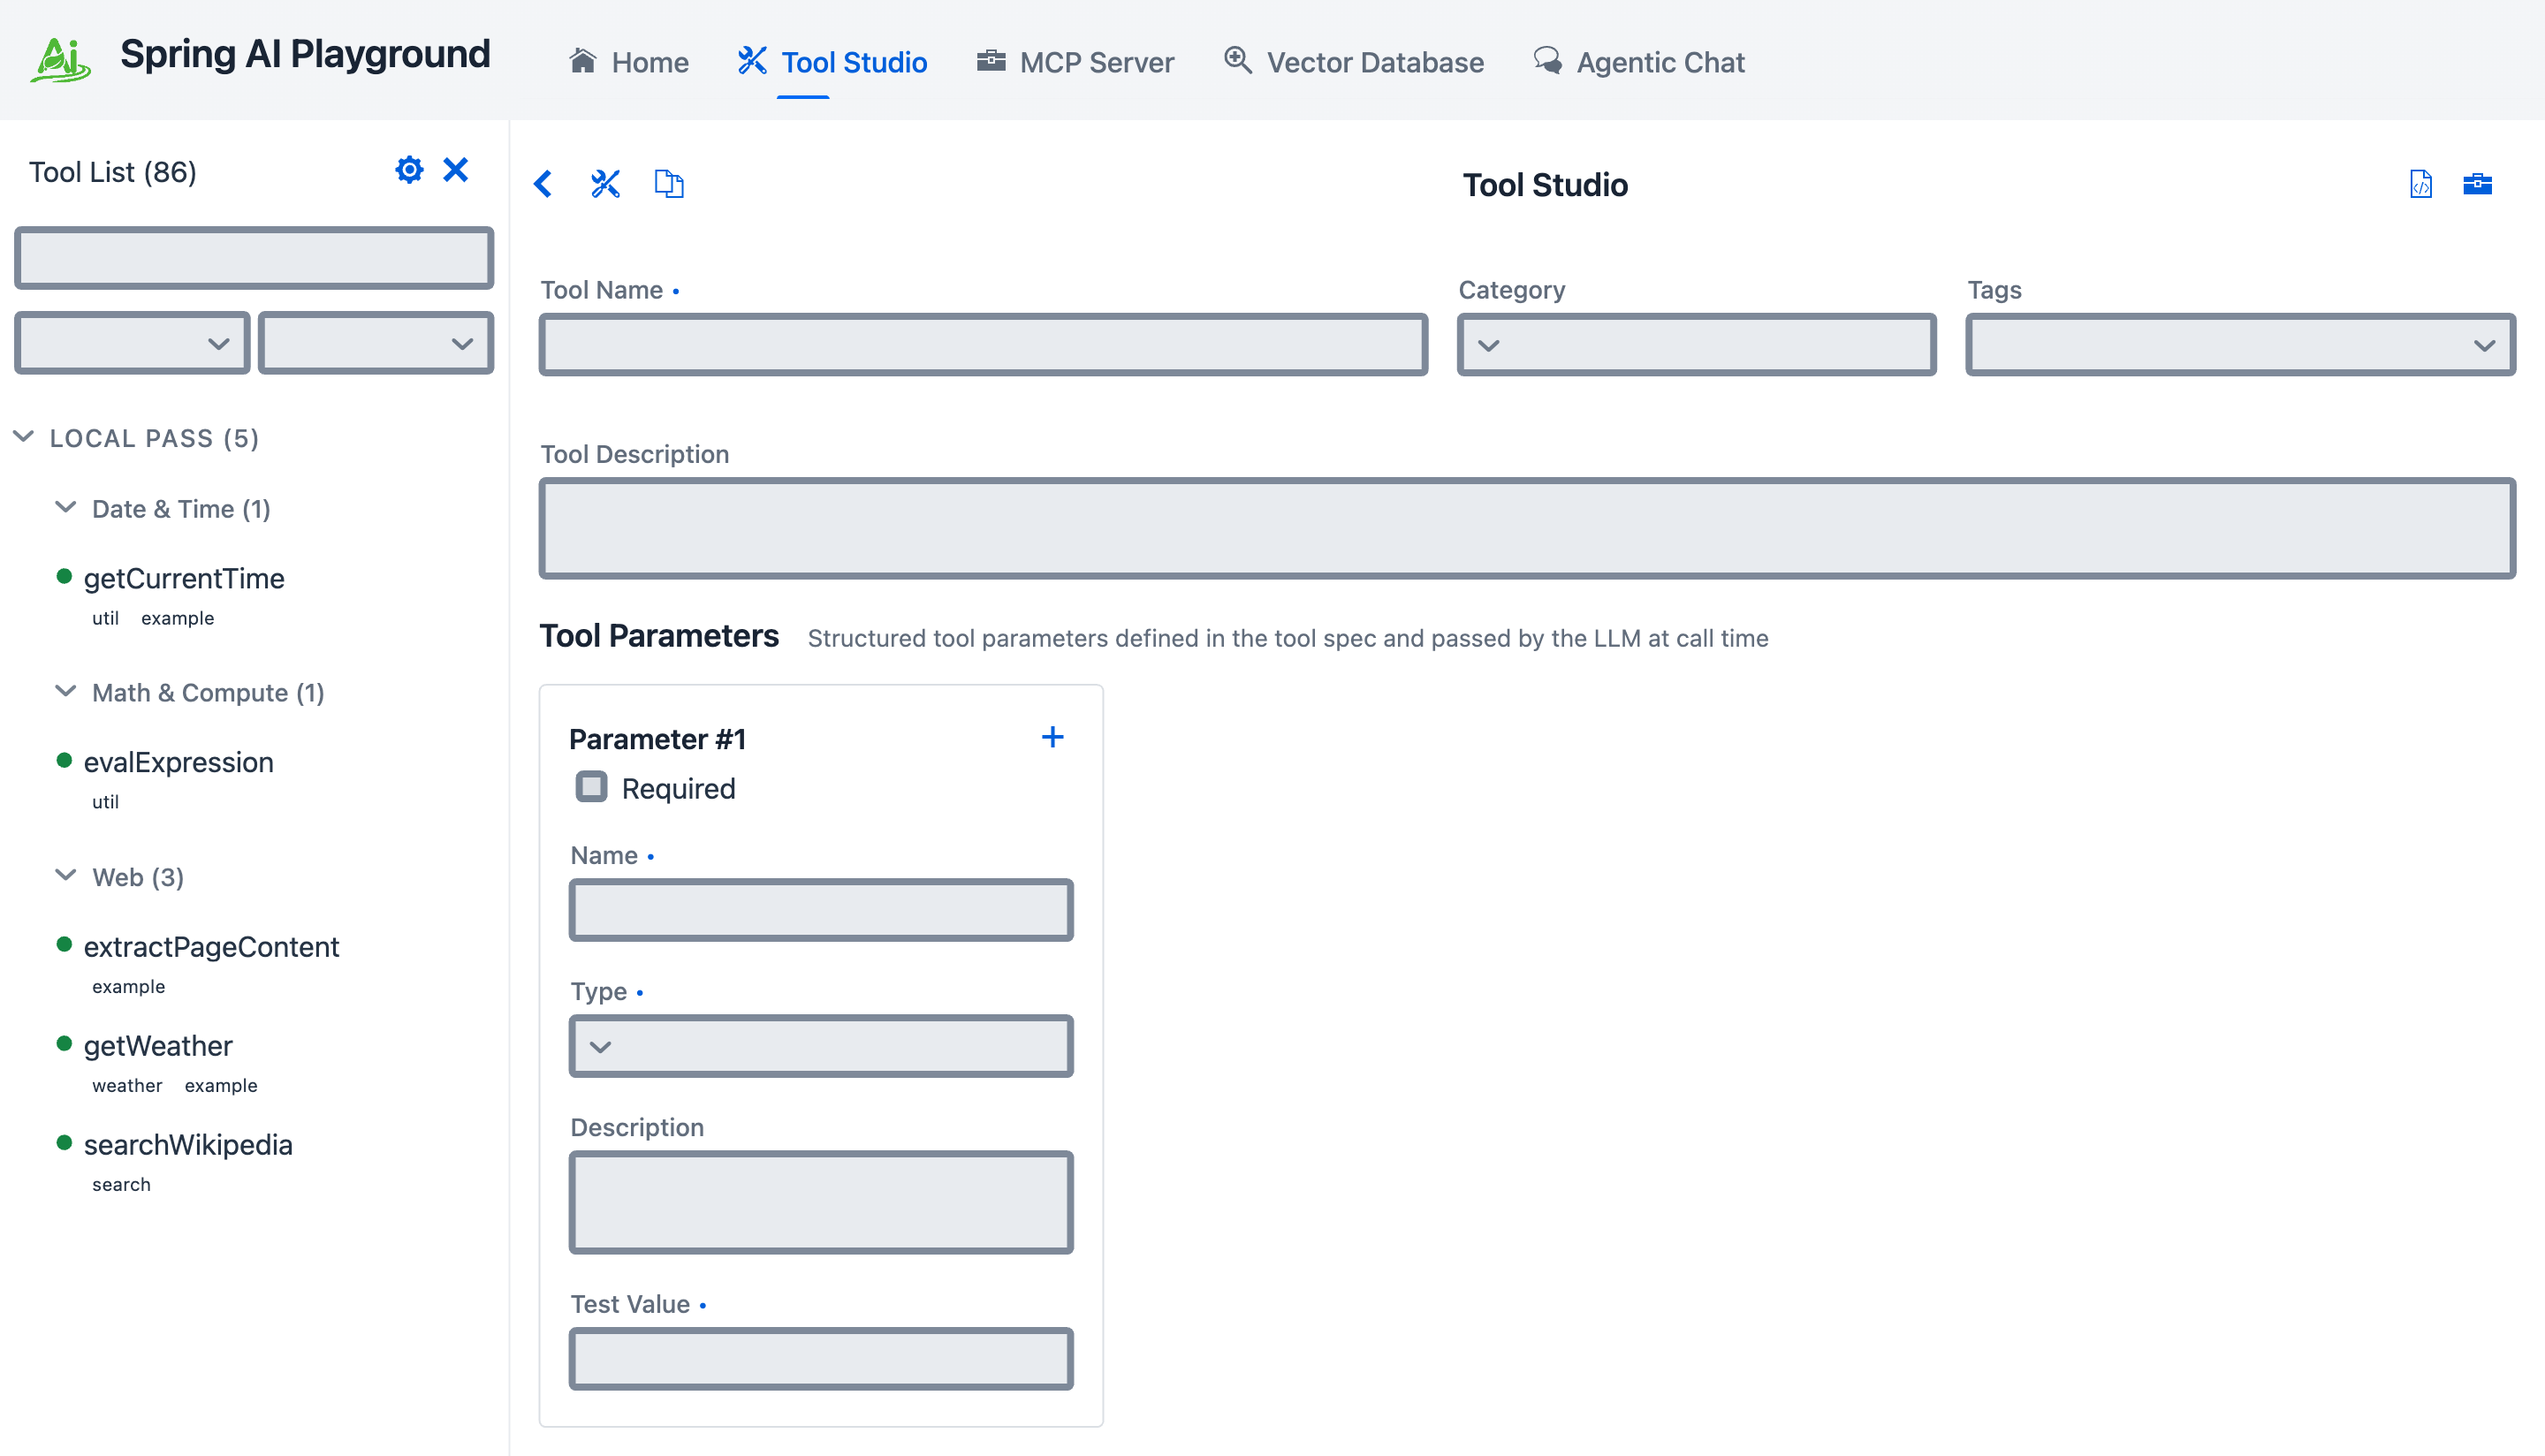2545x1456 pixels.
Task: Click the "example" tag under getCurrentTime
Action: (177, 618)
